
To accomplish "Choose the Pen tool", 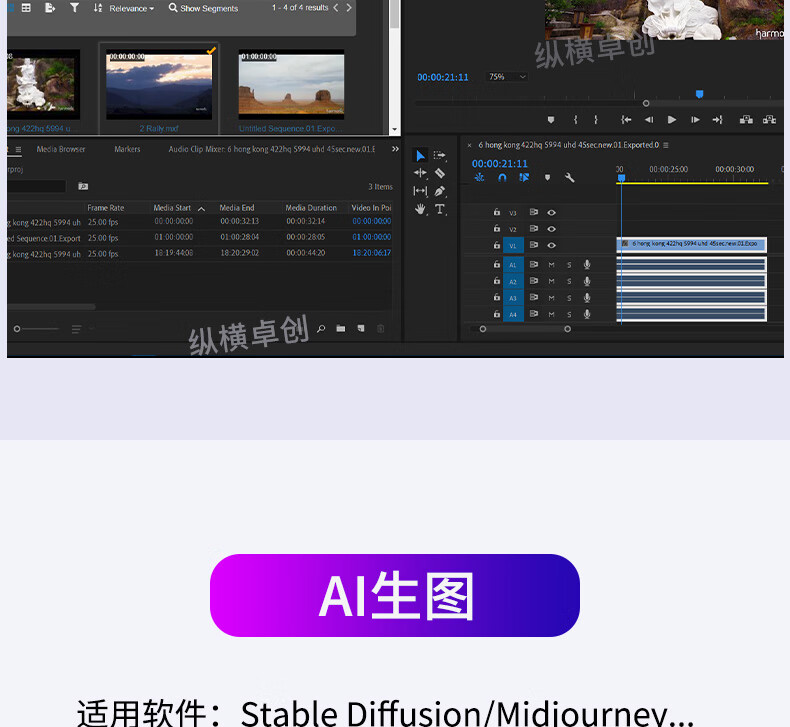I will coord(440,191).
